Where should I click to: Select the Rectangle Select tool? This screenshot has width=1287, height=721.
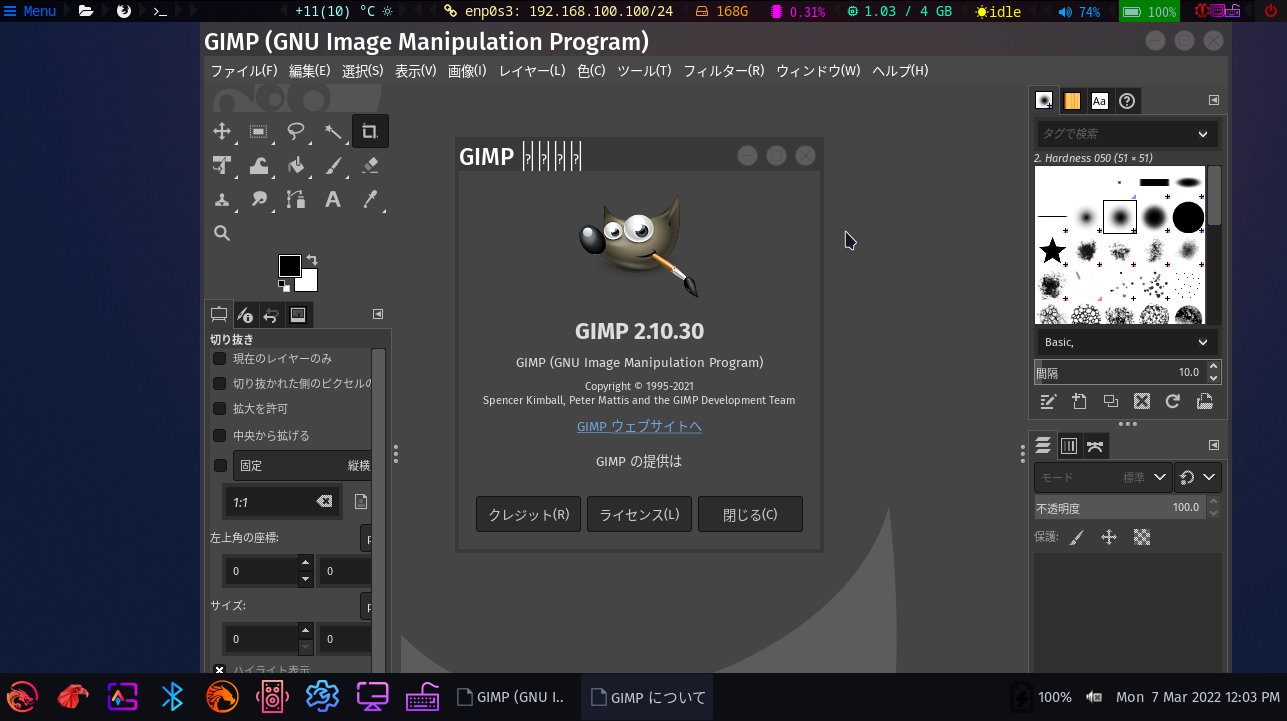tap(259, 131)
